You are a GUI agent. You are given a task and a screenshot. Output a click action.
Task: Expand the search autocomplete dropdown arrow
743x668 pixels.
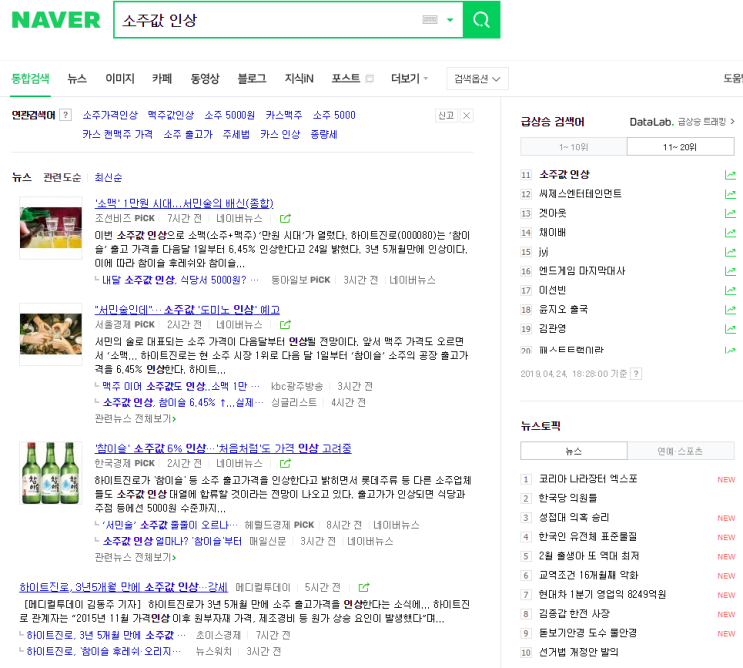tap(450, 20)
